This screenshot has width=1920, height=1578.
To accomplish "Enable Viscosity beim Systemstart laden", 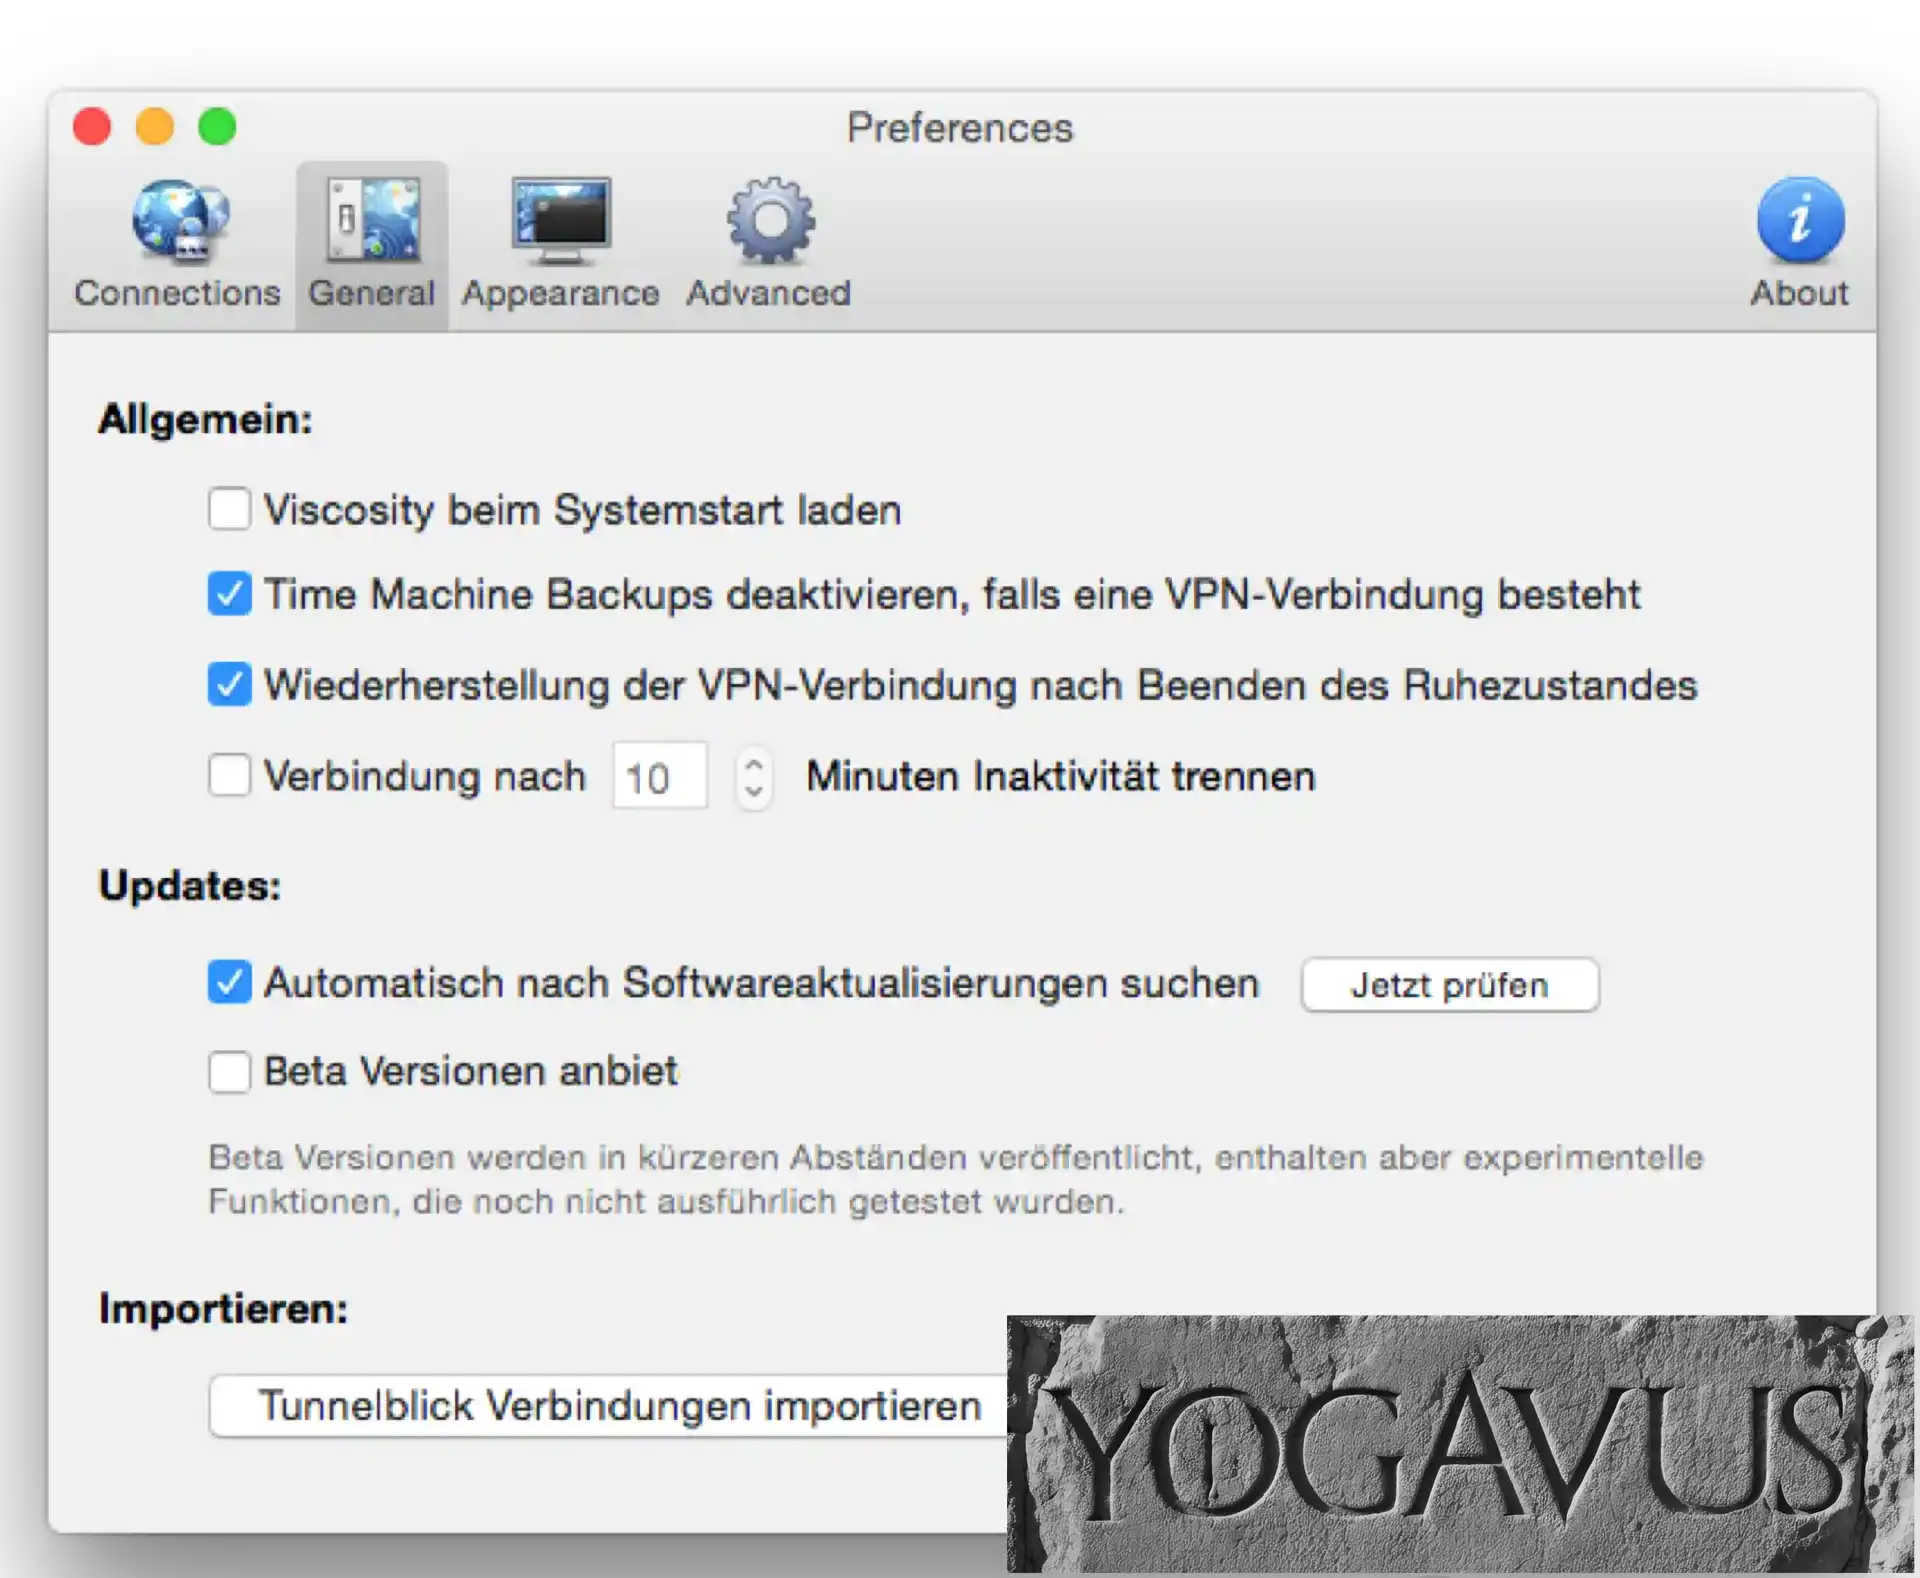I will tap(229, 508).
